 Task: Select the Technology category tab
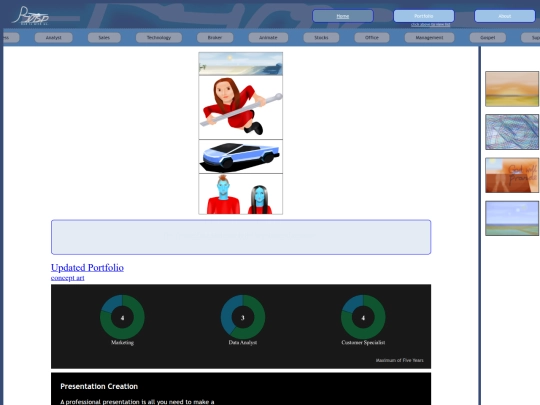tap(159, 38)
